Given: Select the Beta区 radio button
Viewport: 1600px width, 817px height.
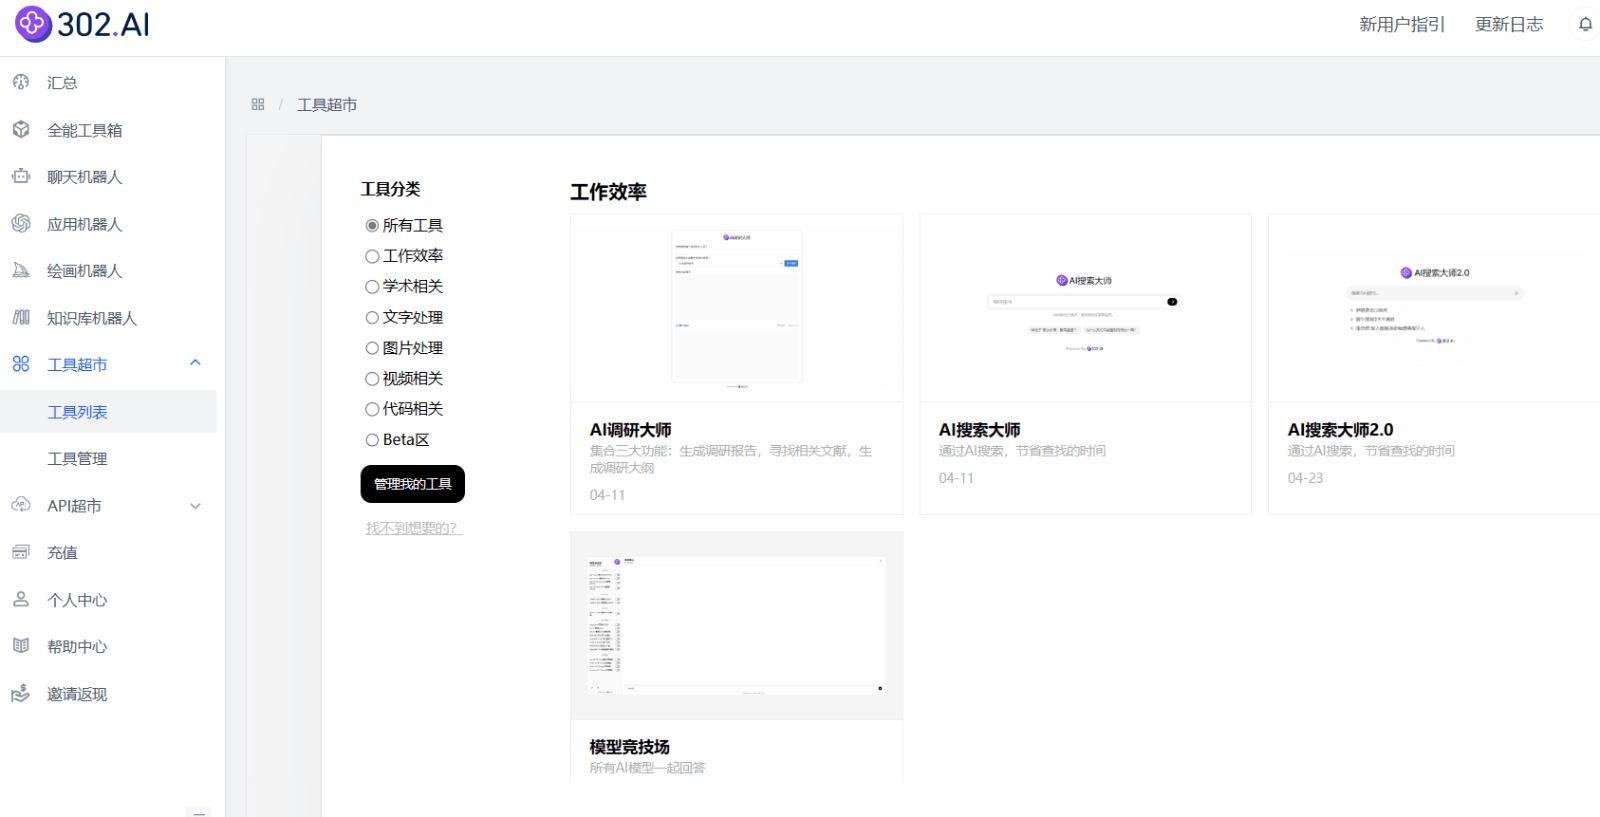Looking at the screenshot, I should [x=372, y=440].
